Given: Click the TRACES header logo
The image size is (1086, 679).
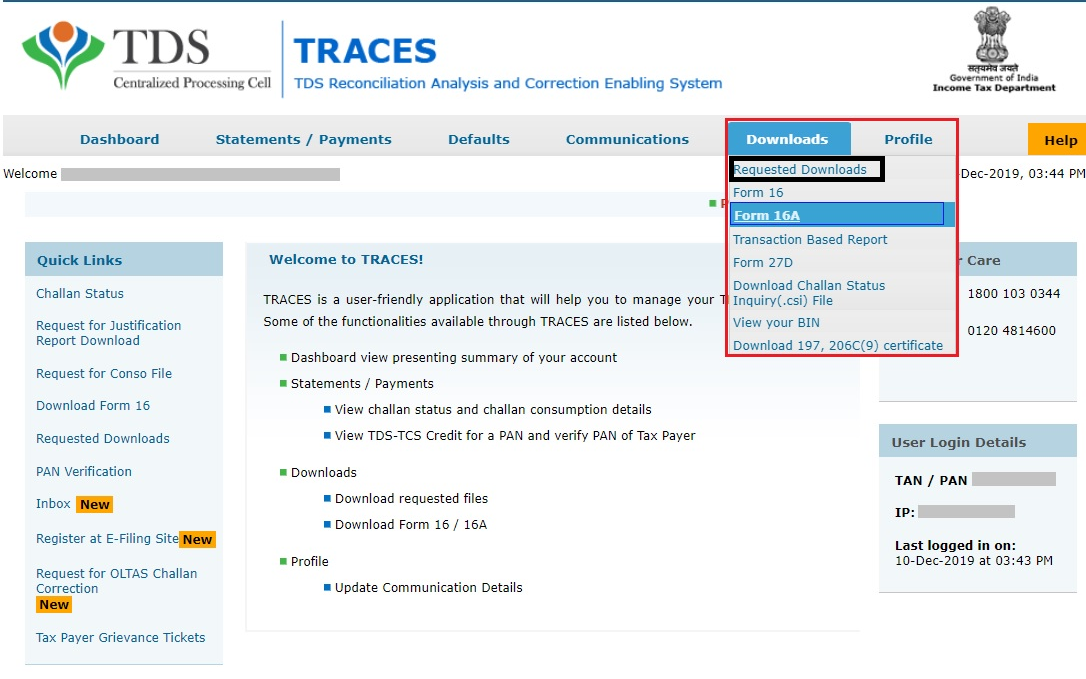Looking at the screenshot, I should (x=365, y=50).
